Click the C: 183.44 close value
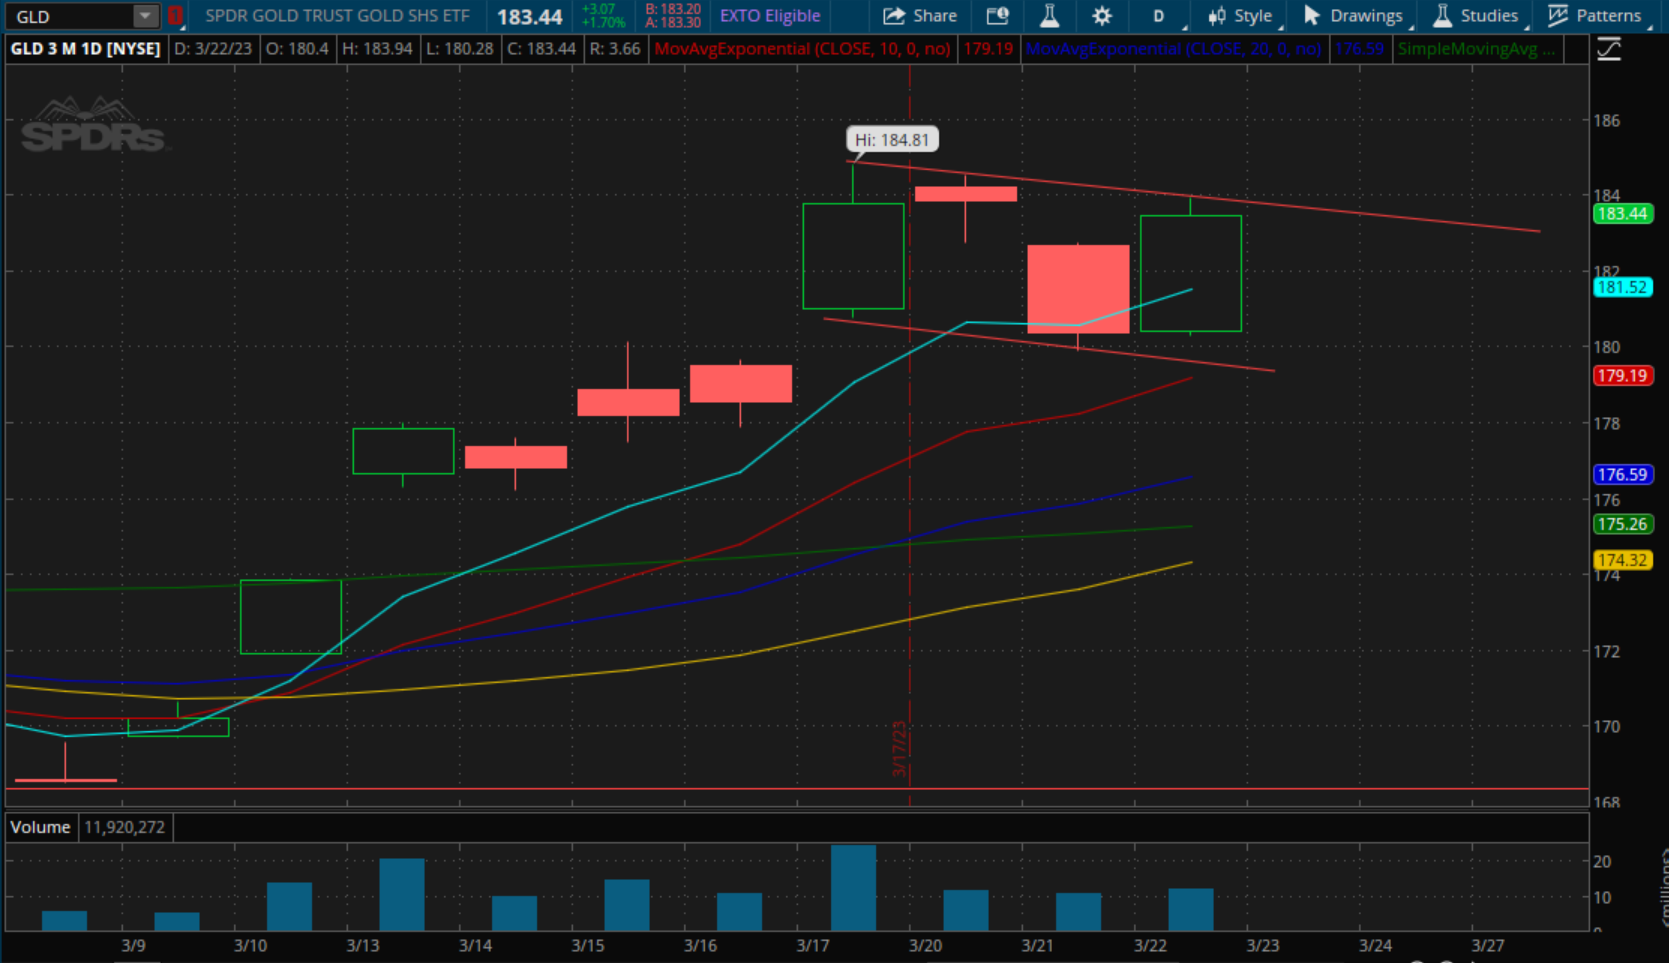1669x963 pixels. tap(541, 48)
